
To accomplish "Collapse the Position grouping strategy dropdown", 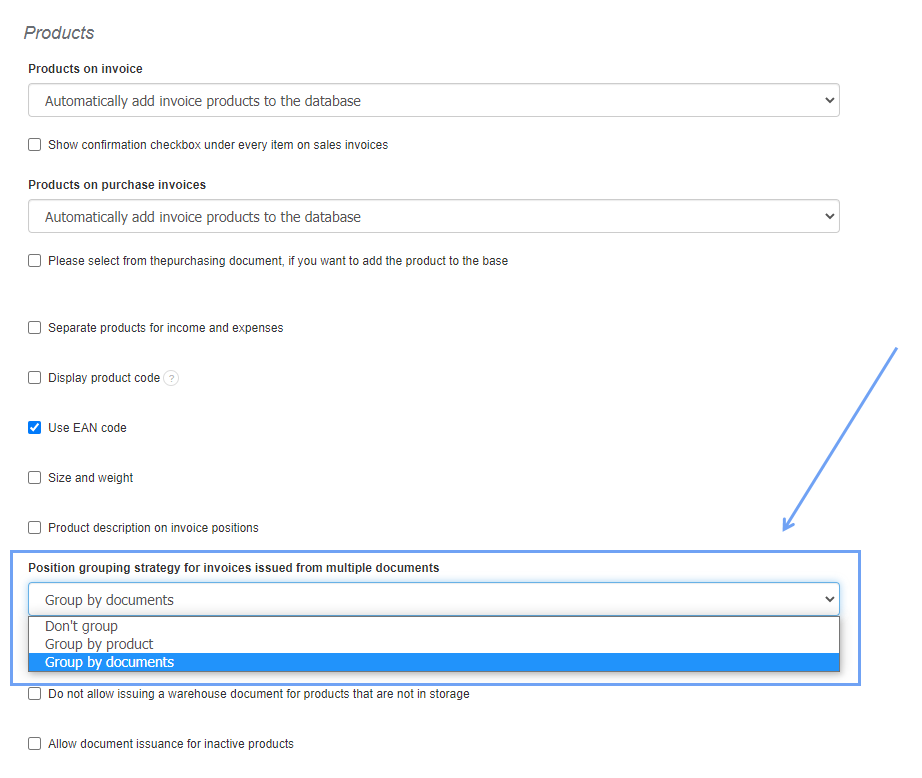I will 433,600.
